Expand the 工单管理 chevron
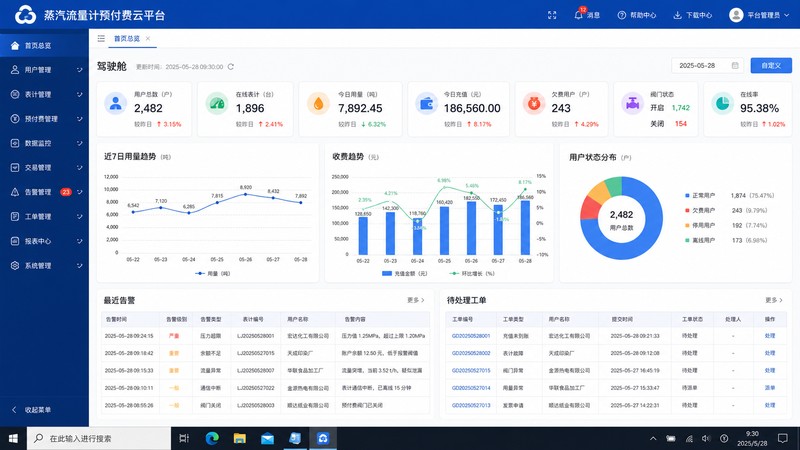800x450 pixels. tap(80, 217)
